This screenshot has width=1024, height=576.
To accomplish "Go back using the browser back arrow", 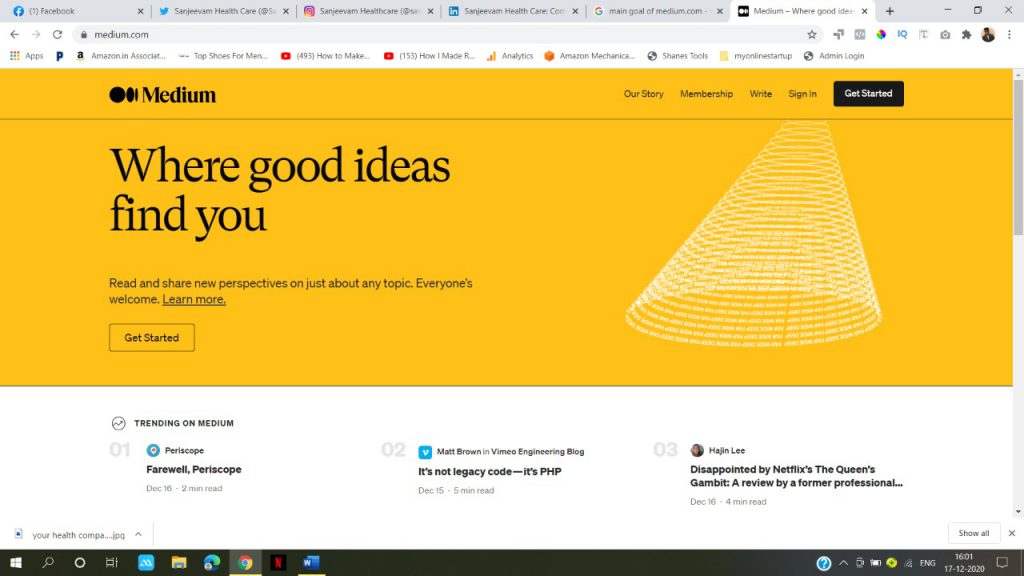I will pos(14,35).
